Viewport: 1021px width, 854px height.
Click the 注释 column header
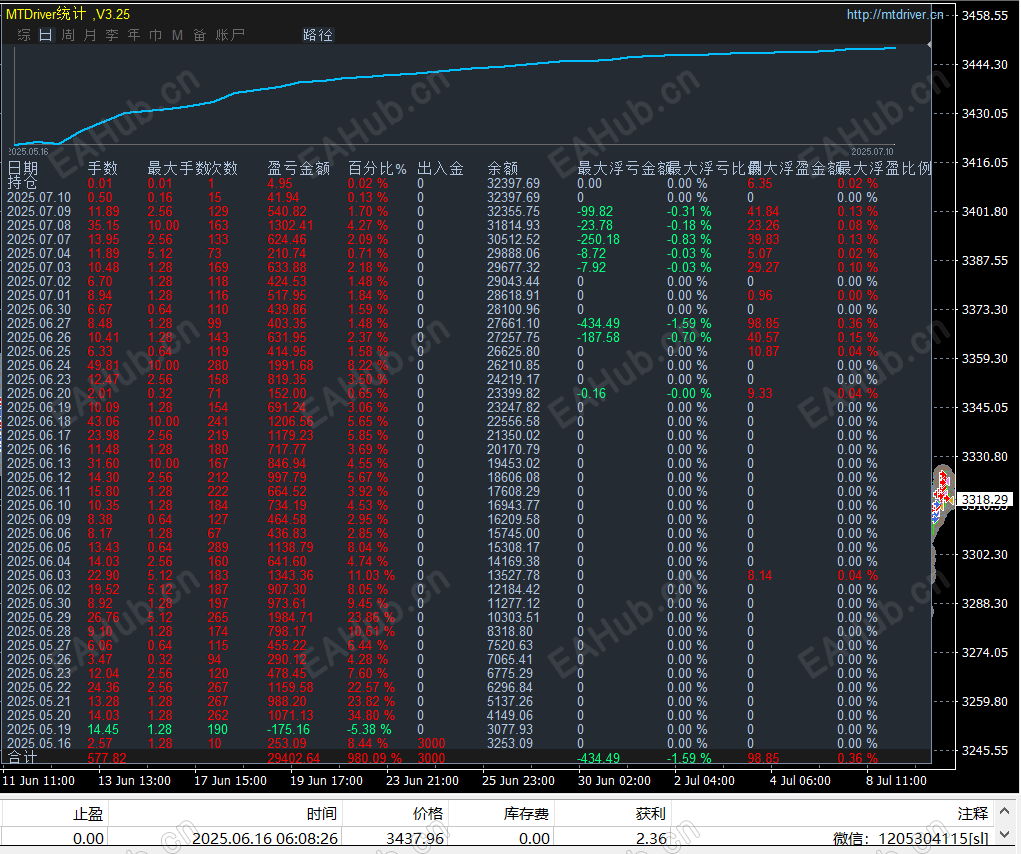[x=973, y=814]
